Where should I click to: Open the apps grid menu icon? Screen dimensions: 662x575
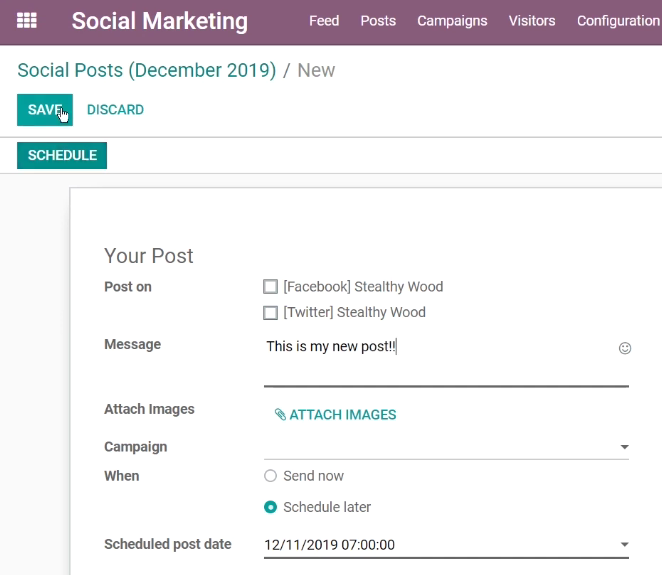(27, 20)
